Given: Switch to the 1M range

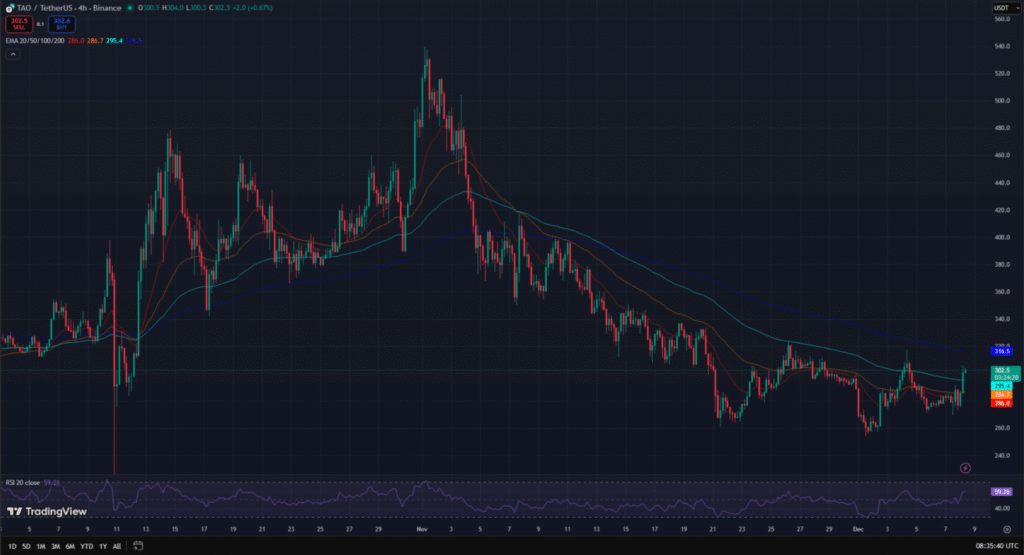Looking at the screenshot, I should pyautogui.click(x=41, y=546).
